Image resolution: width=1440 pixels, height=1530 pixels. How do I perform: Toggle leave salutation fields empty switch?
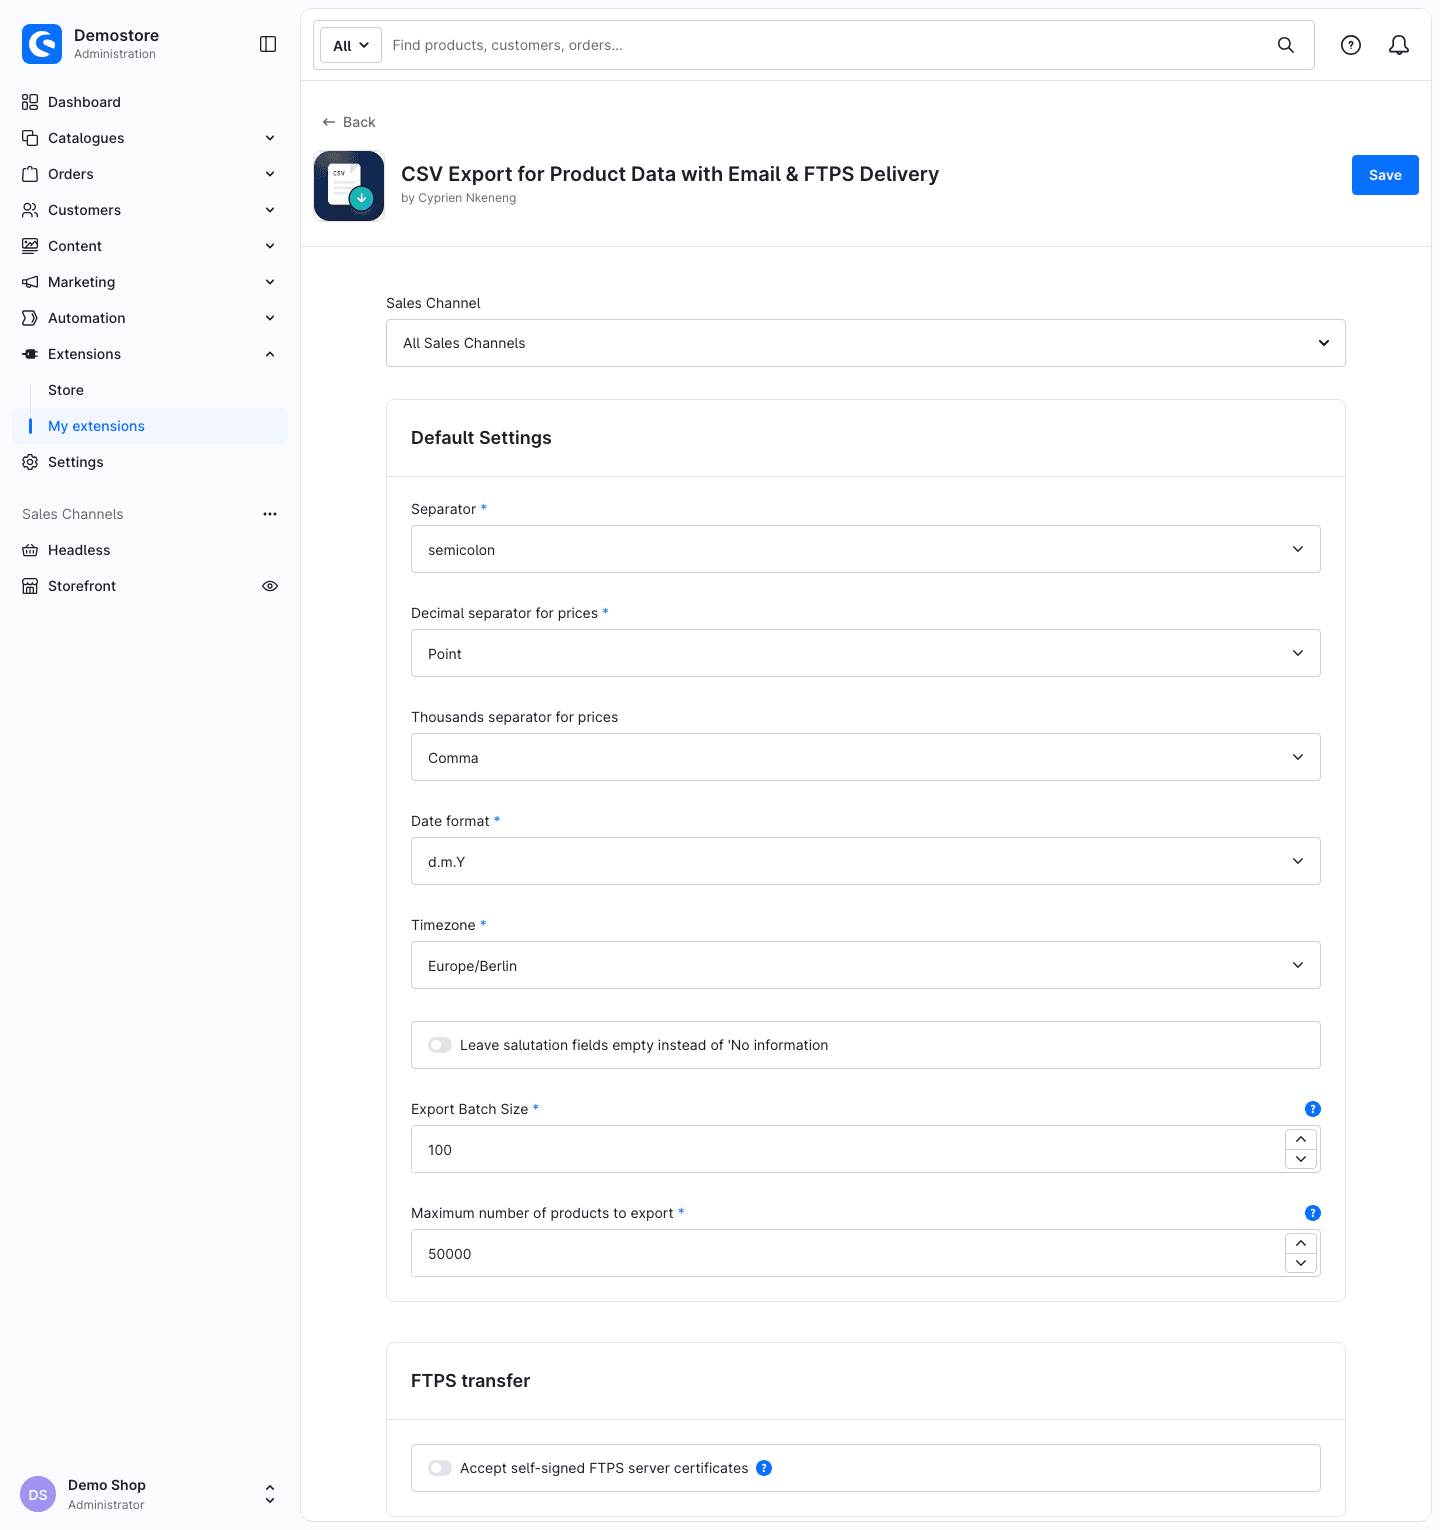(440, 1045)
